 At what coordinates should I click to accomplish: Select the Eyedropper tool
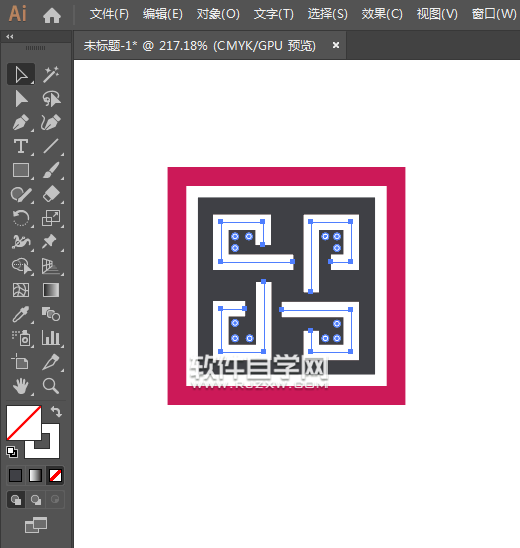[21, 314]
